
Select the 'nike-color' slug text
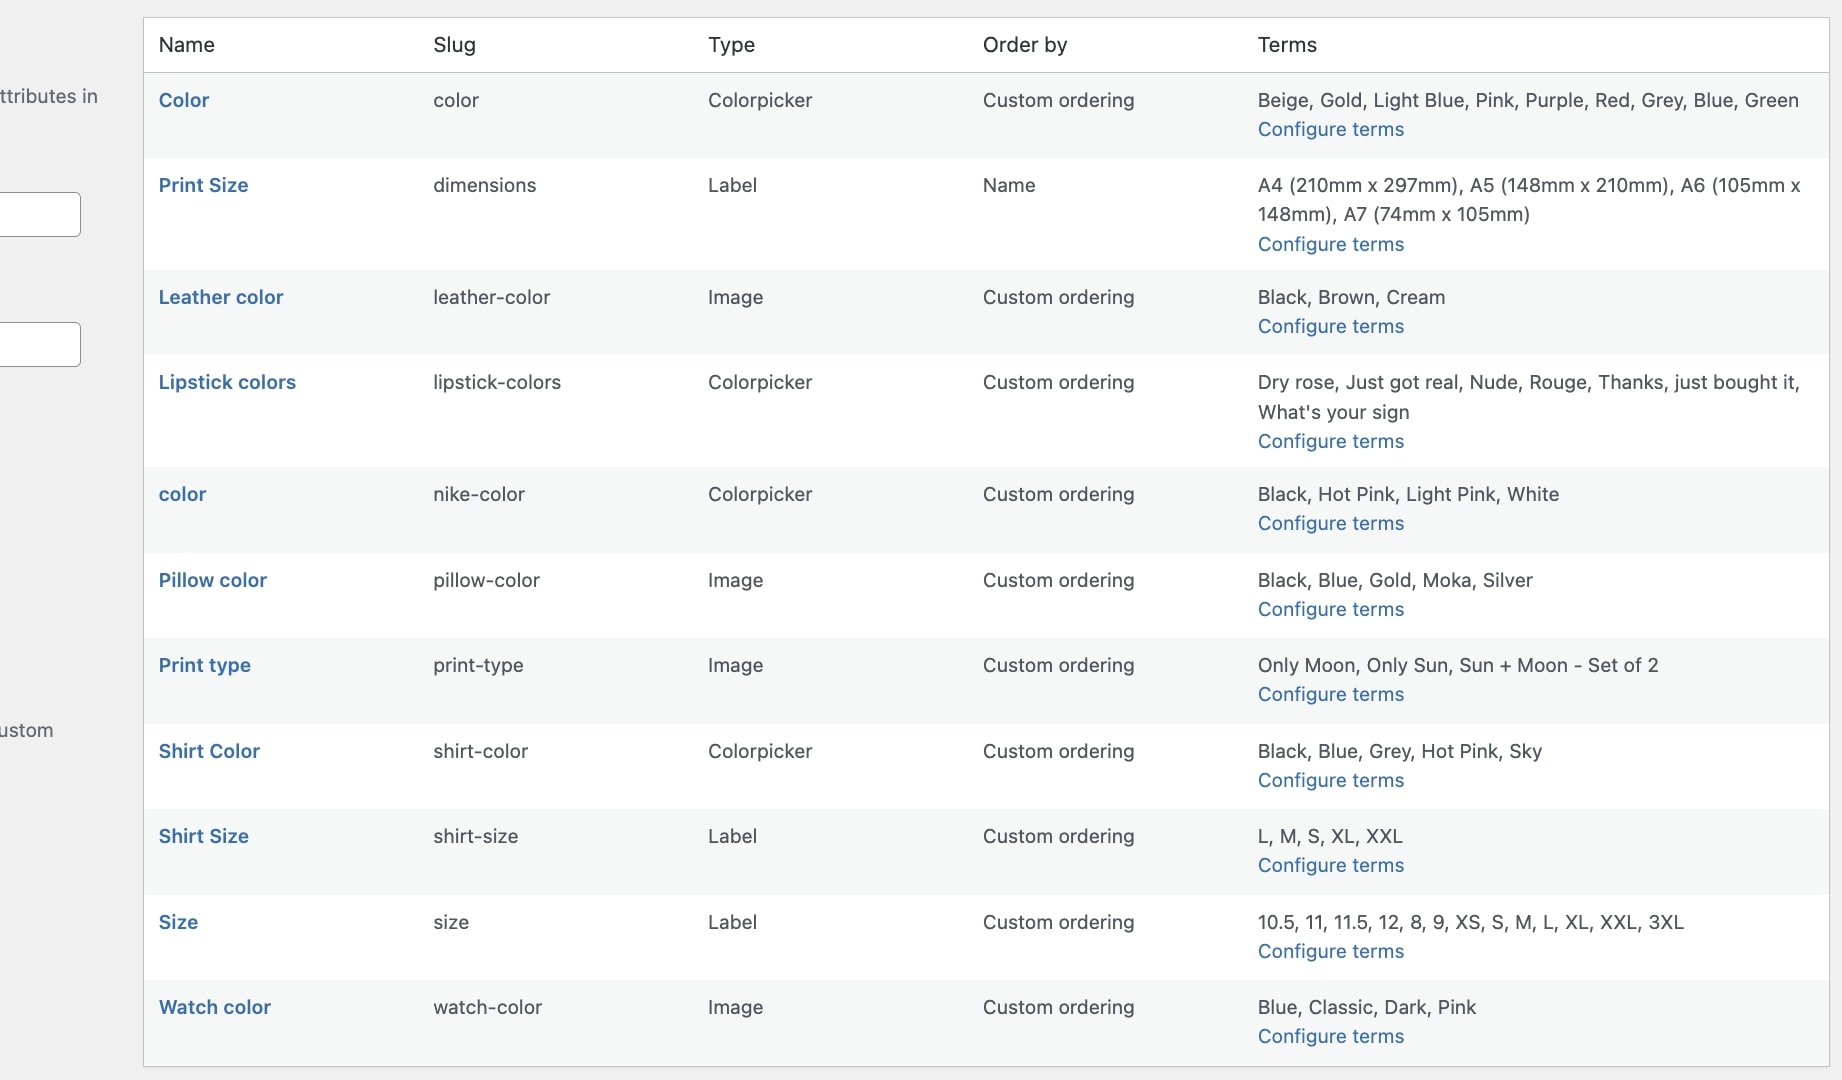479,494
